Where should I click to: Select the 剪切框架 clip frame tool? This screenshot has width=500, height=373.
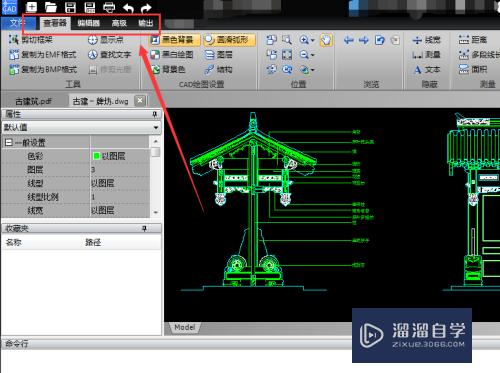[31, 40]
